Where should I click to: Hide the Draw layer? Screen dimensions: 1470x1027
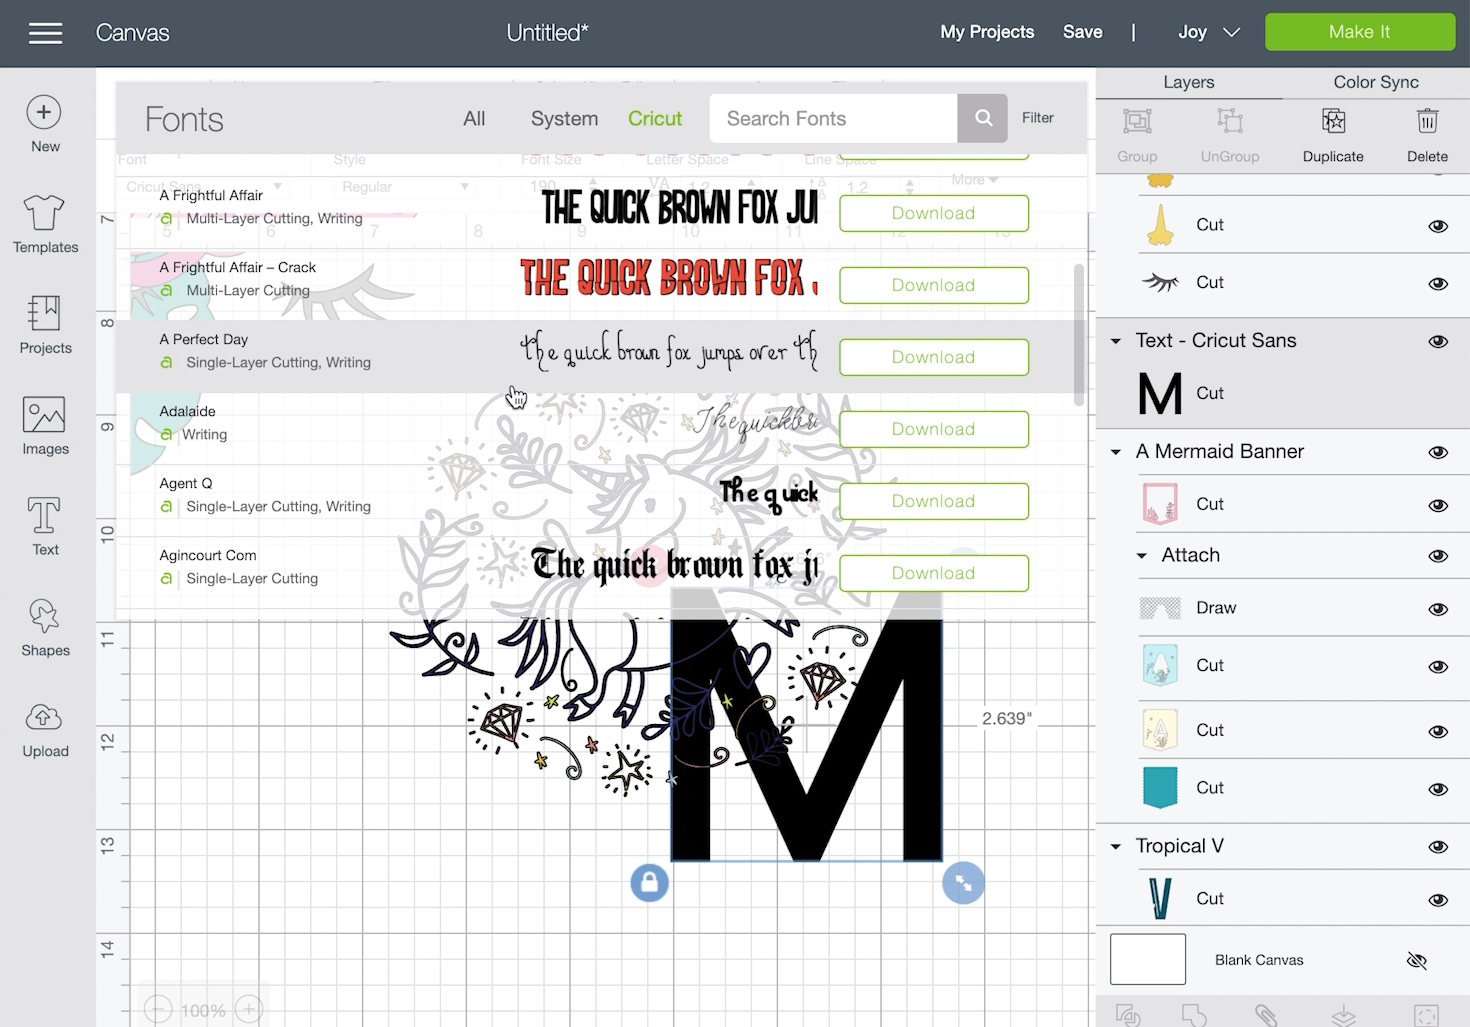[1438, 609]
